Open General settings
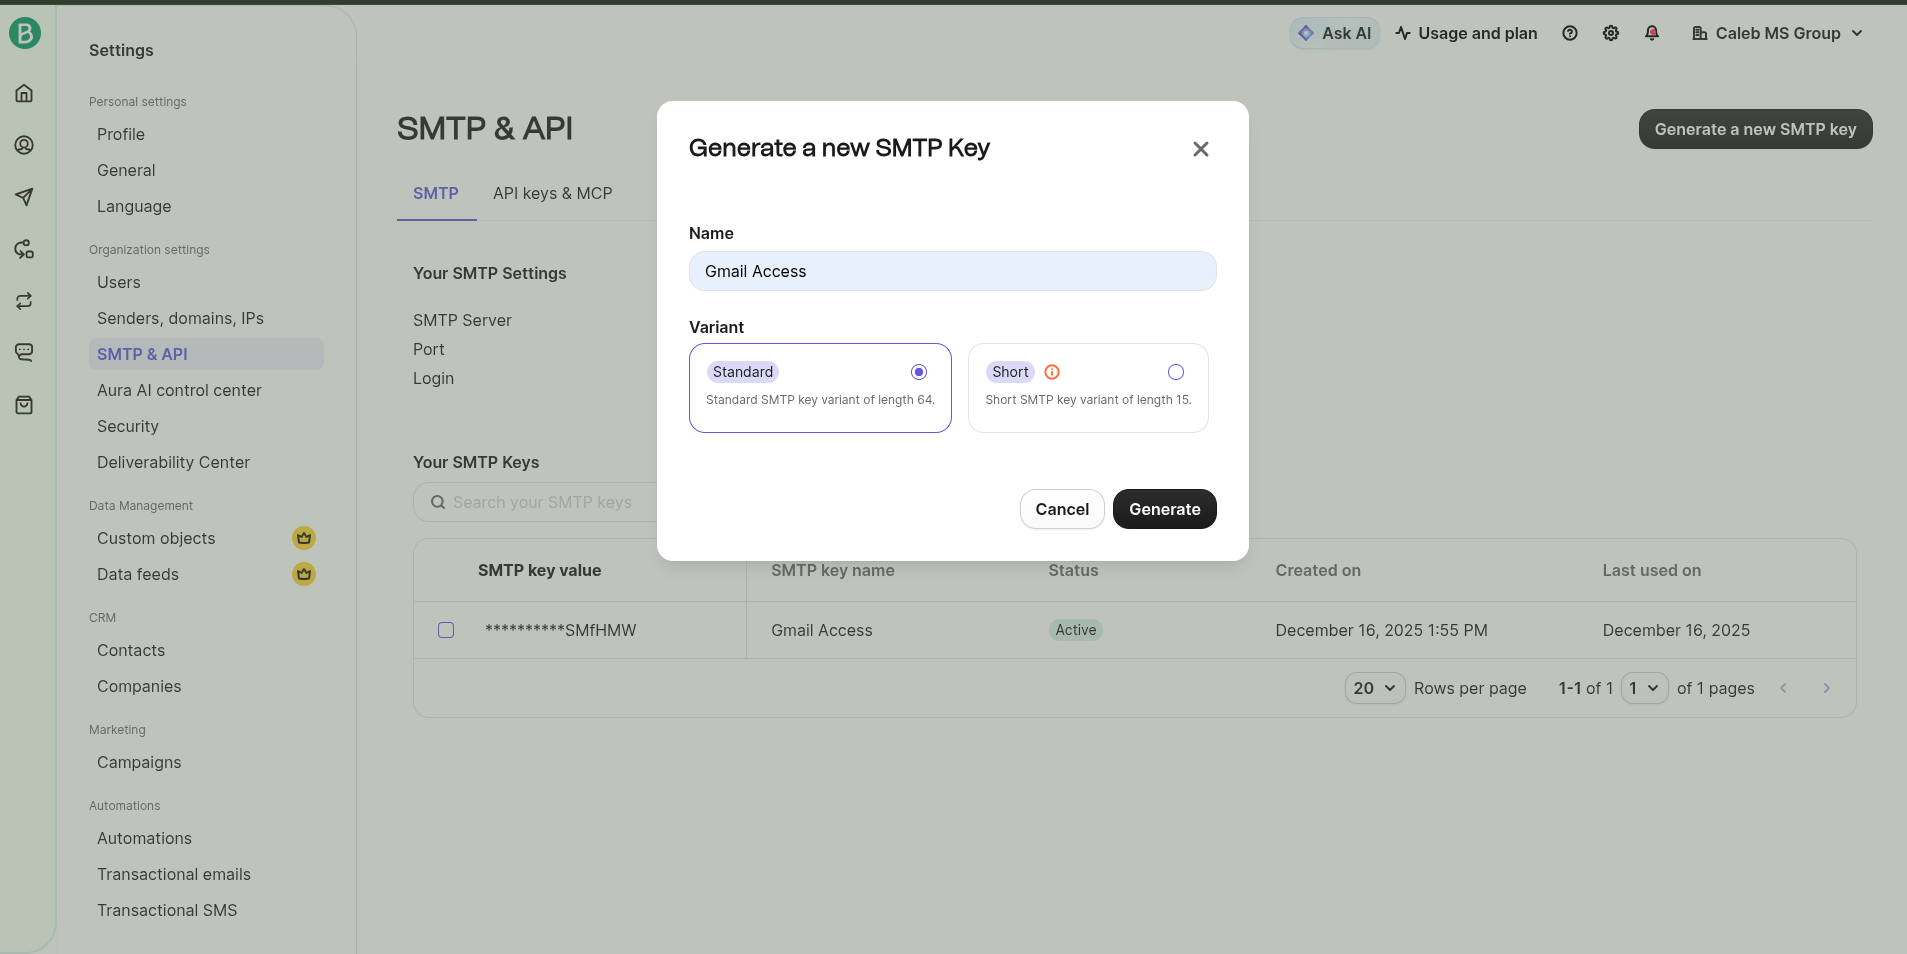 click(x=126, y=170)
